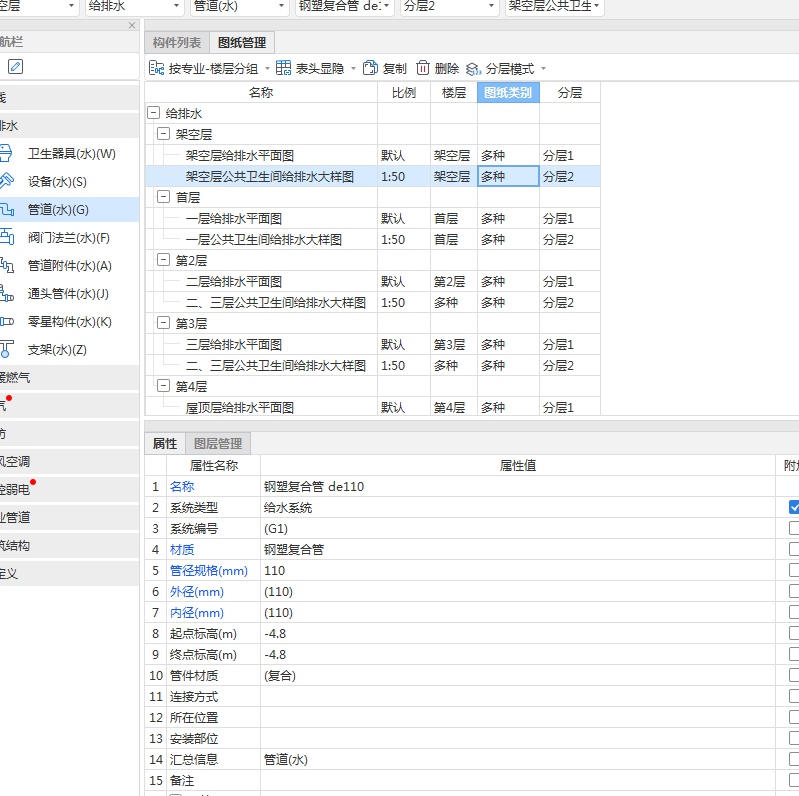Select 一层公共卫生间给排水大样图 row
The width and height of the screenshot is (799, 796).
(x=372, y=240)
